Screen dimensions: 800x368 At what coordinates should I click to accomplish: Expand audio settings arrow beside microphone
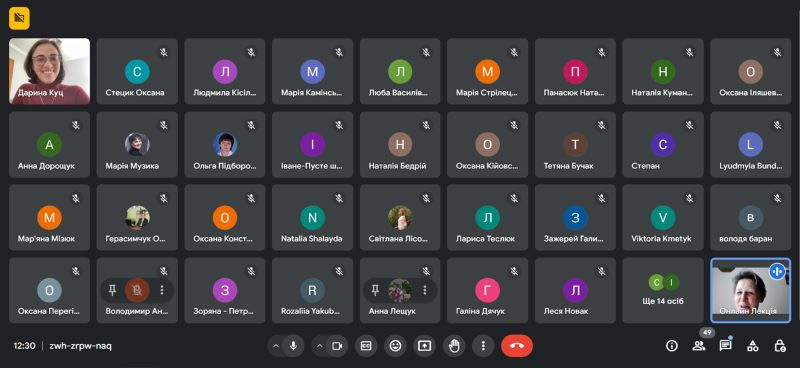[276, 346]
